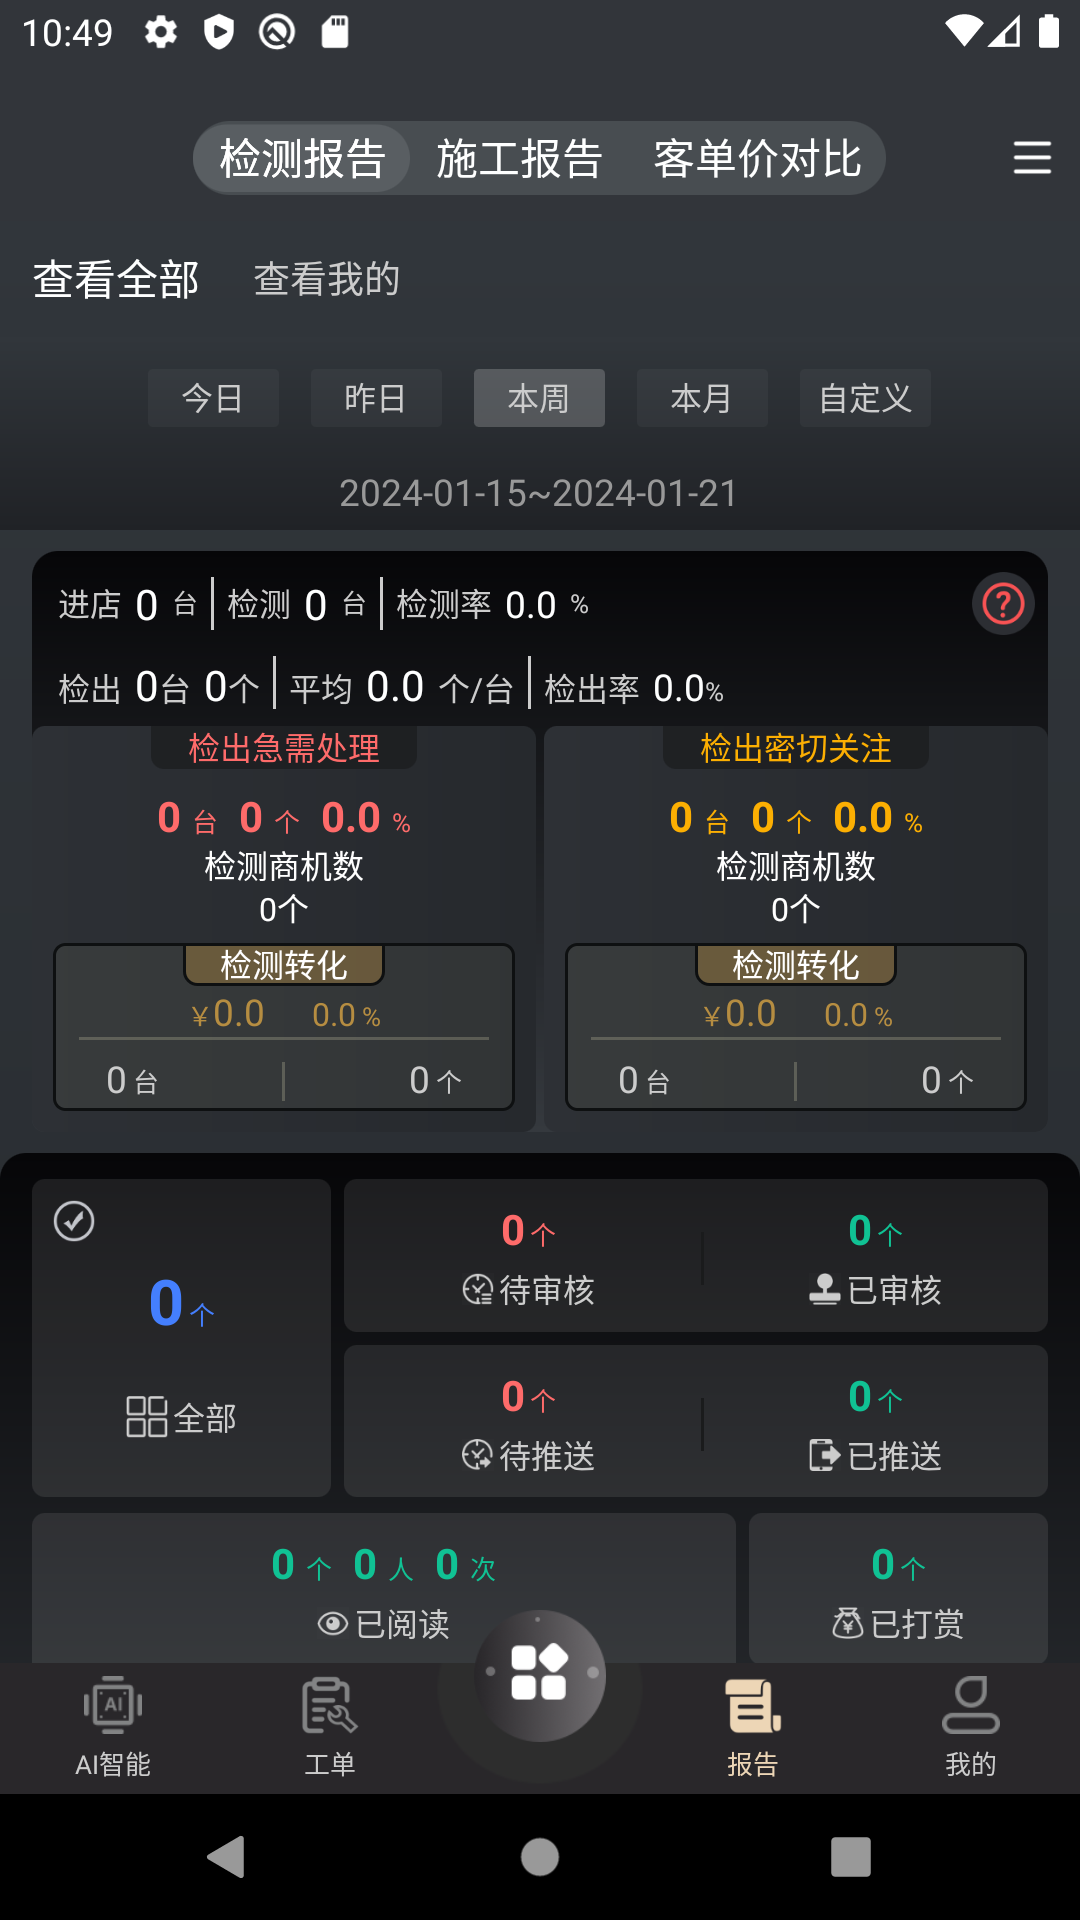
Task: Filter by 本周
Action: (539, 398)
